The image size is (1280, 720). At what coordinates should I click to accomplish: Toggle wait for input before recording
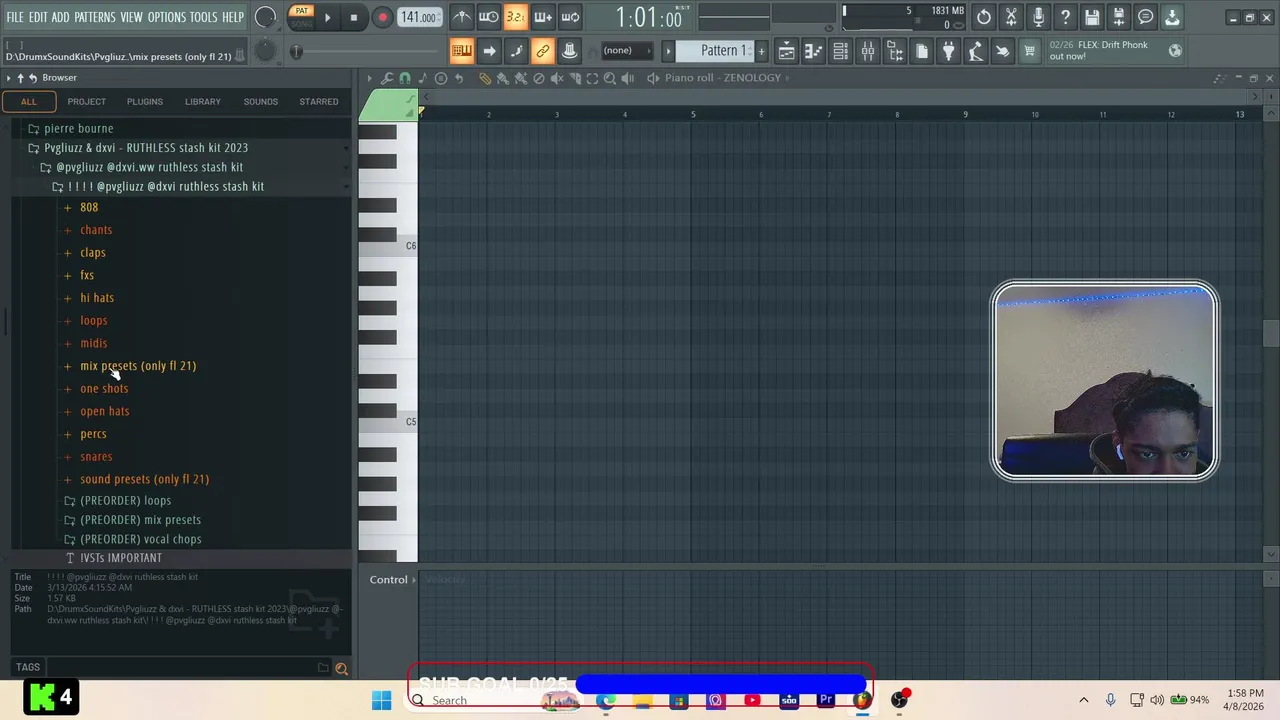click(x=488, y=17)
